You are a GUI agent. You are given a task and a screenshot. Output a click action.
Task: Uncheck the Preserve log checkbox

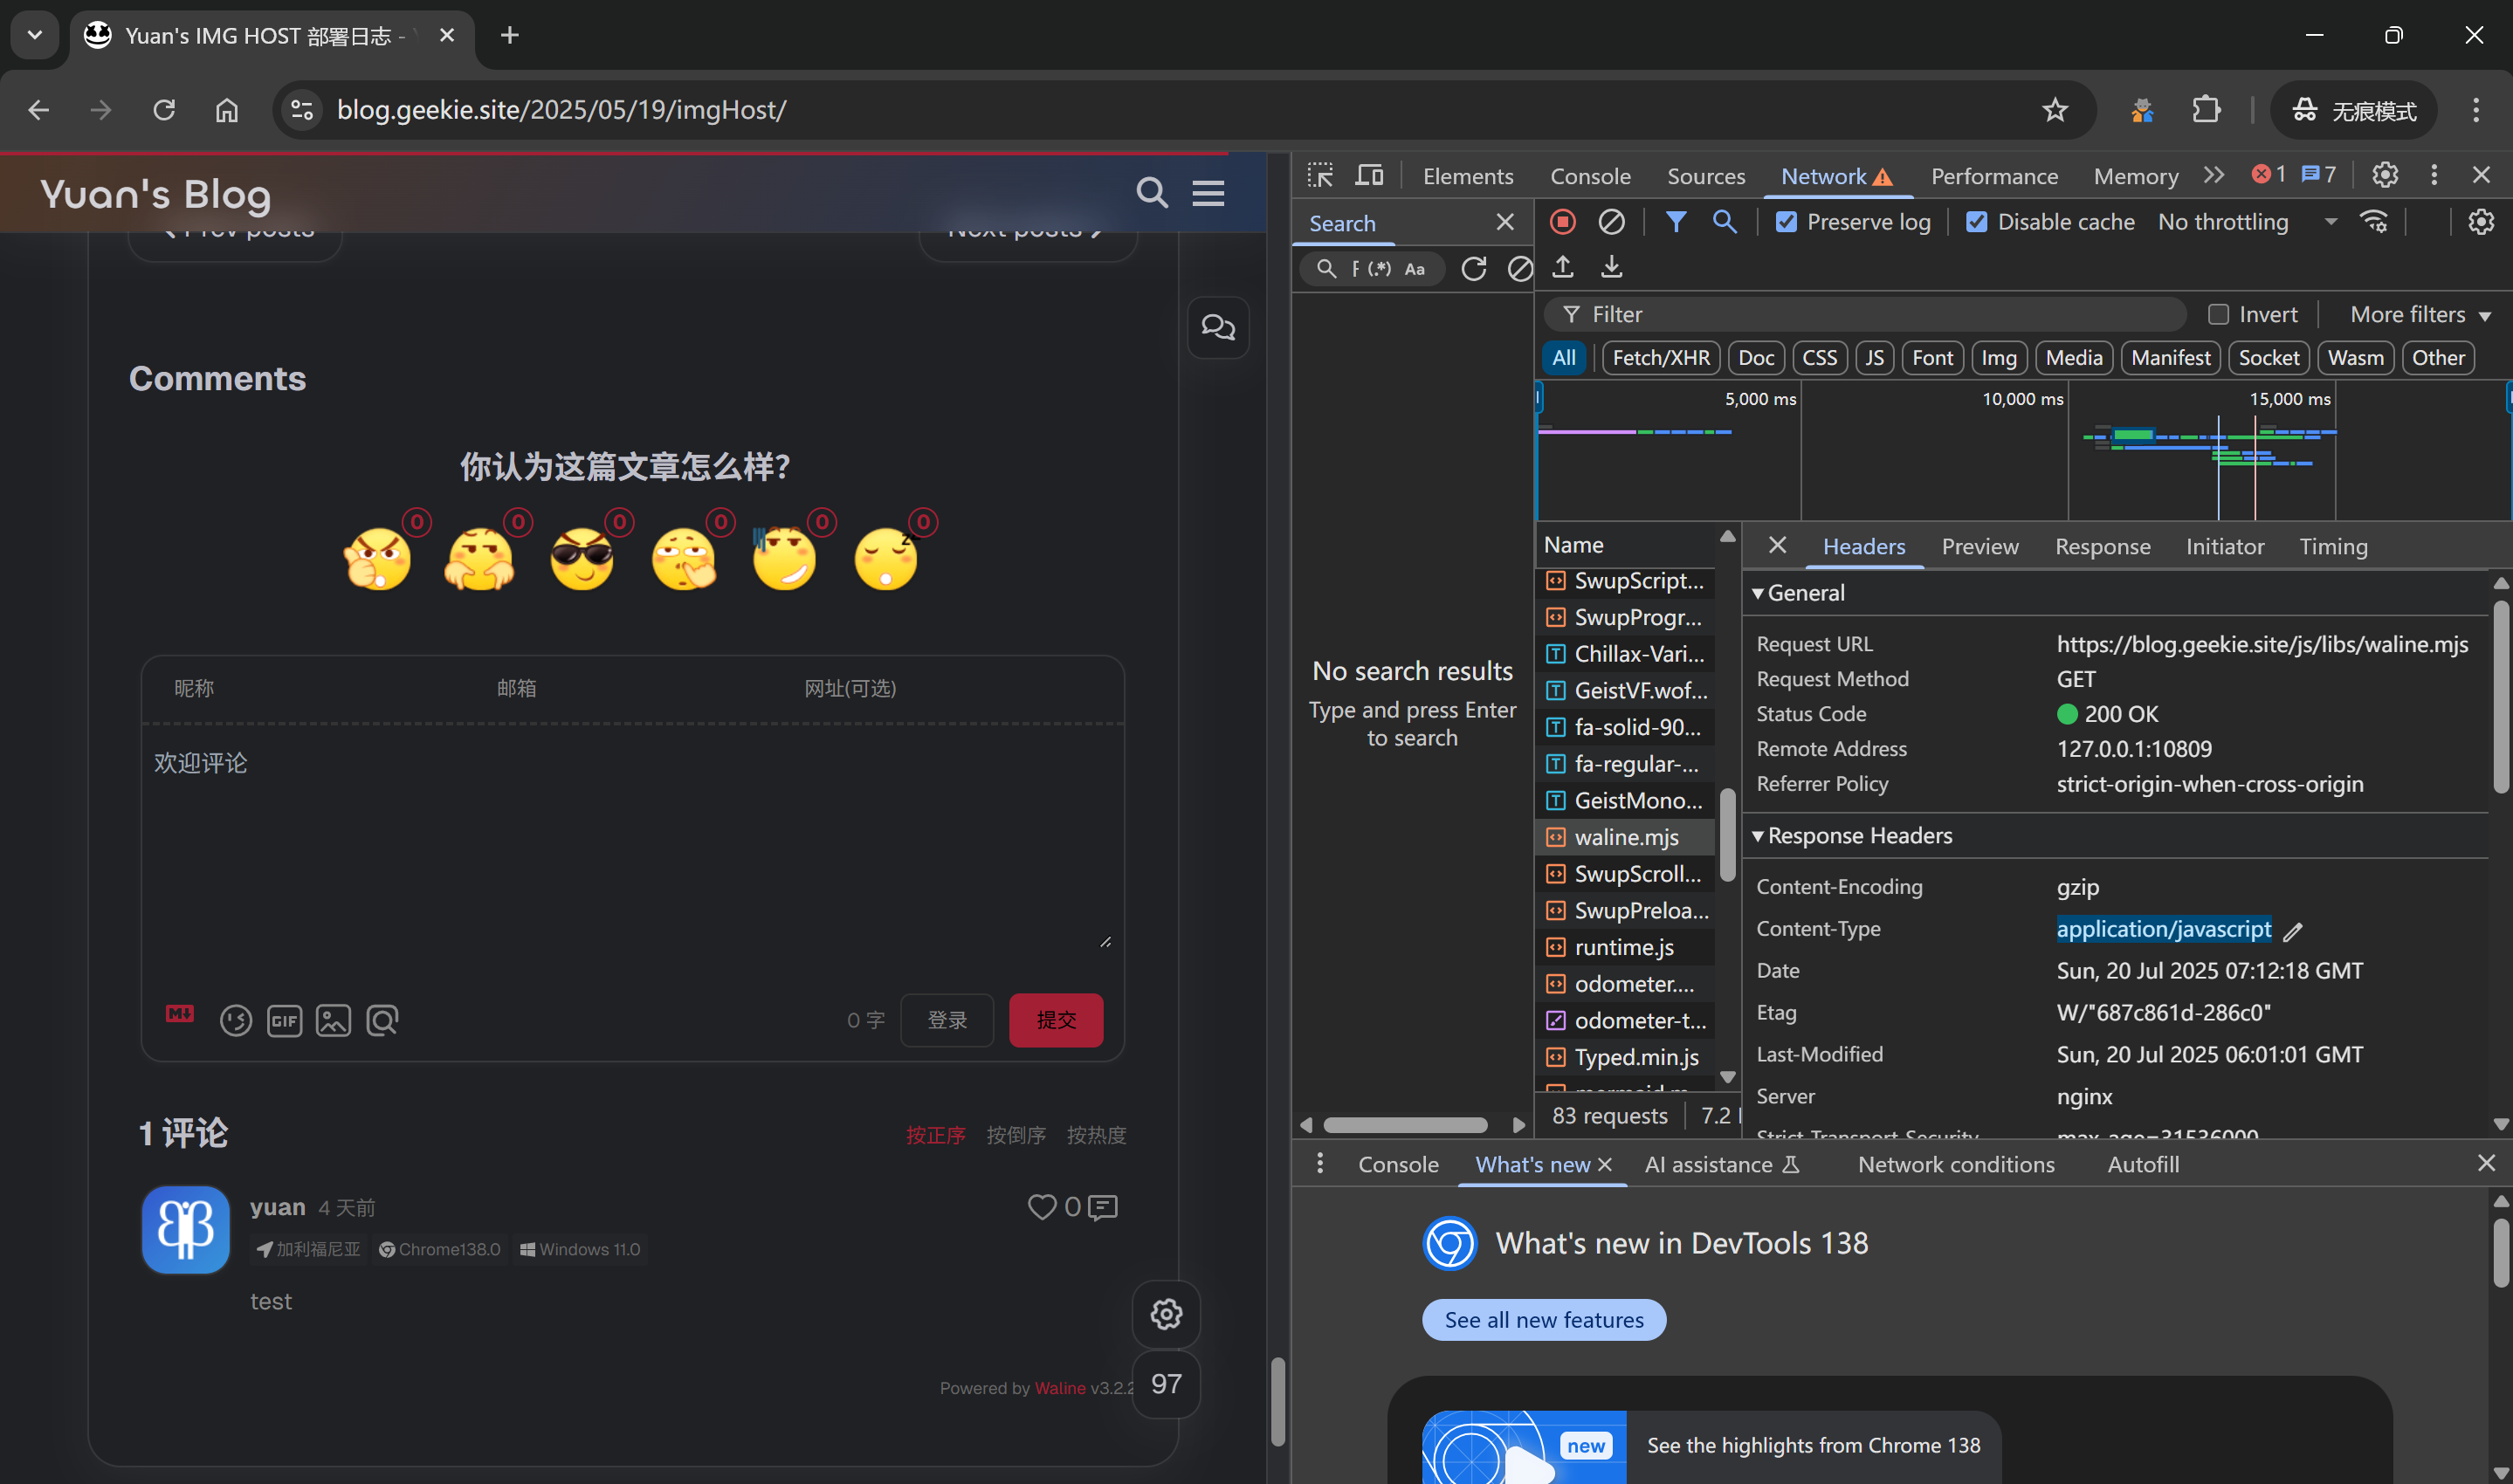click(x=1786, y=222)
